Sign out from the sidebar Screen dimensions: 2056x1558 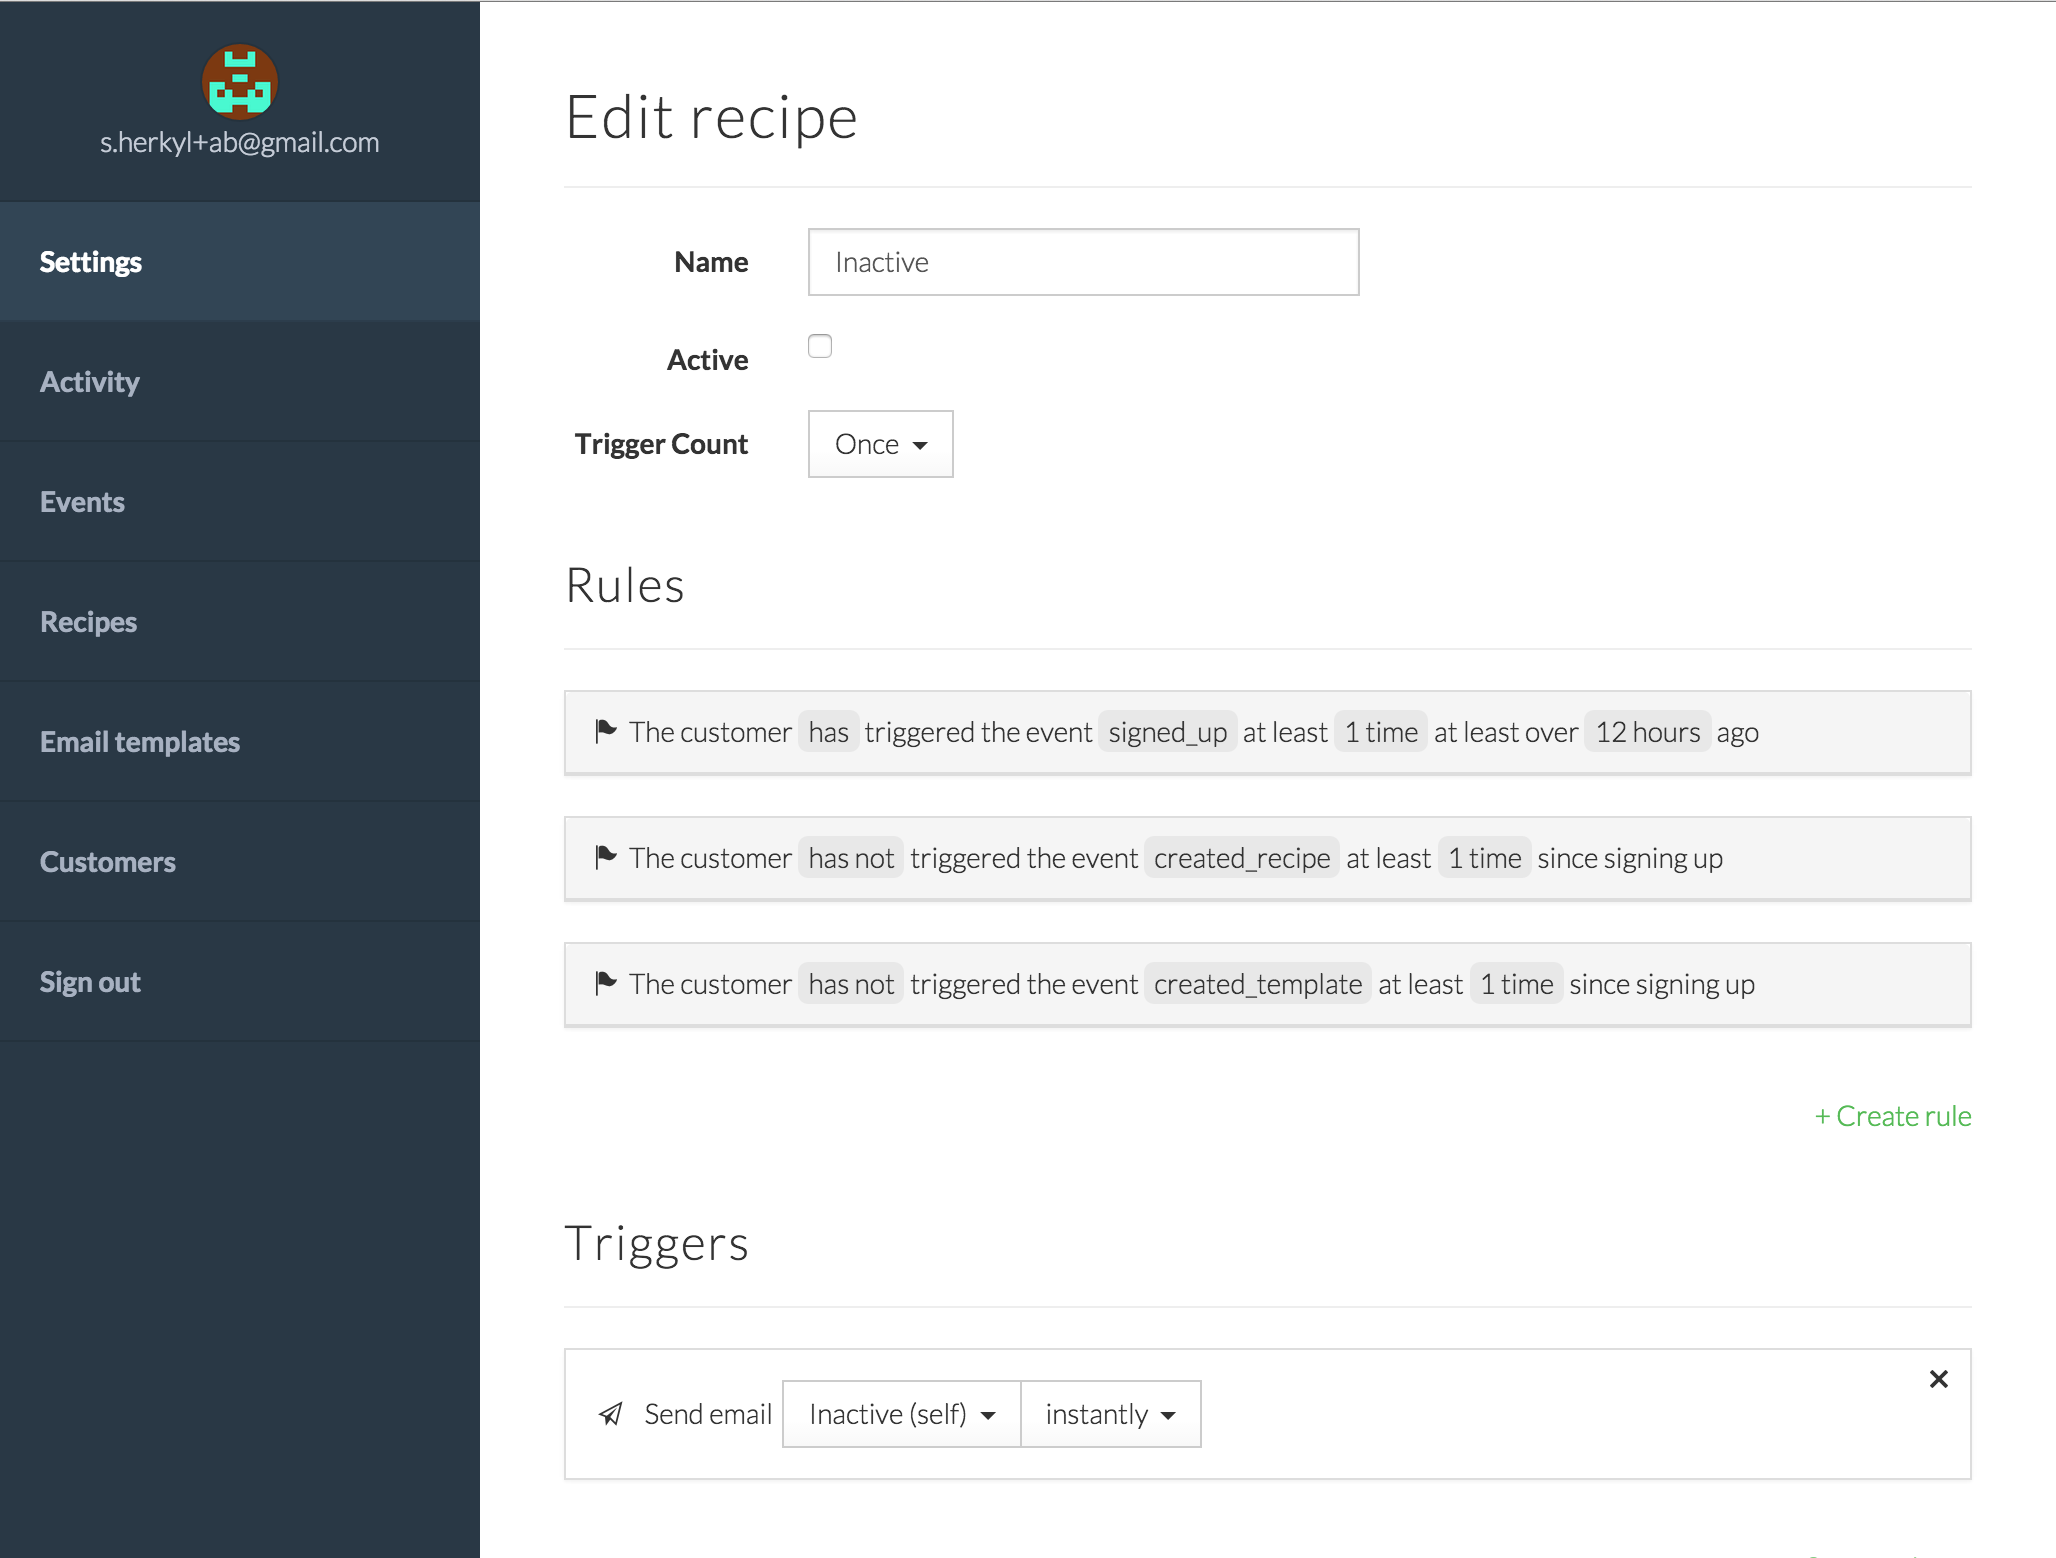click(x=90, y=982)
